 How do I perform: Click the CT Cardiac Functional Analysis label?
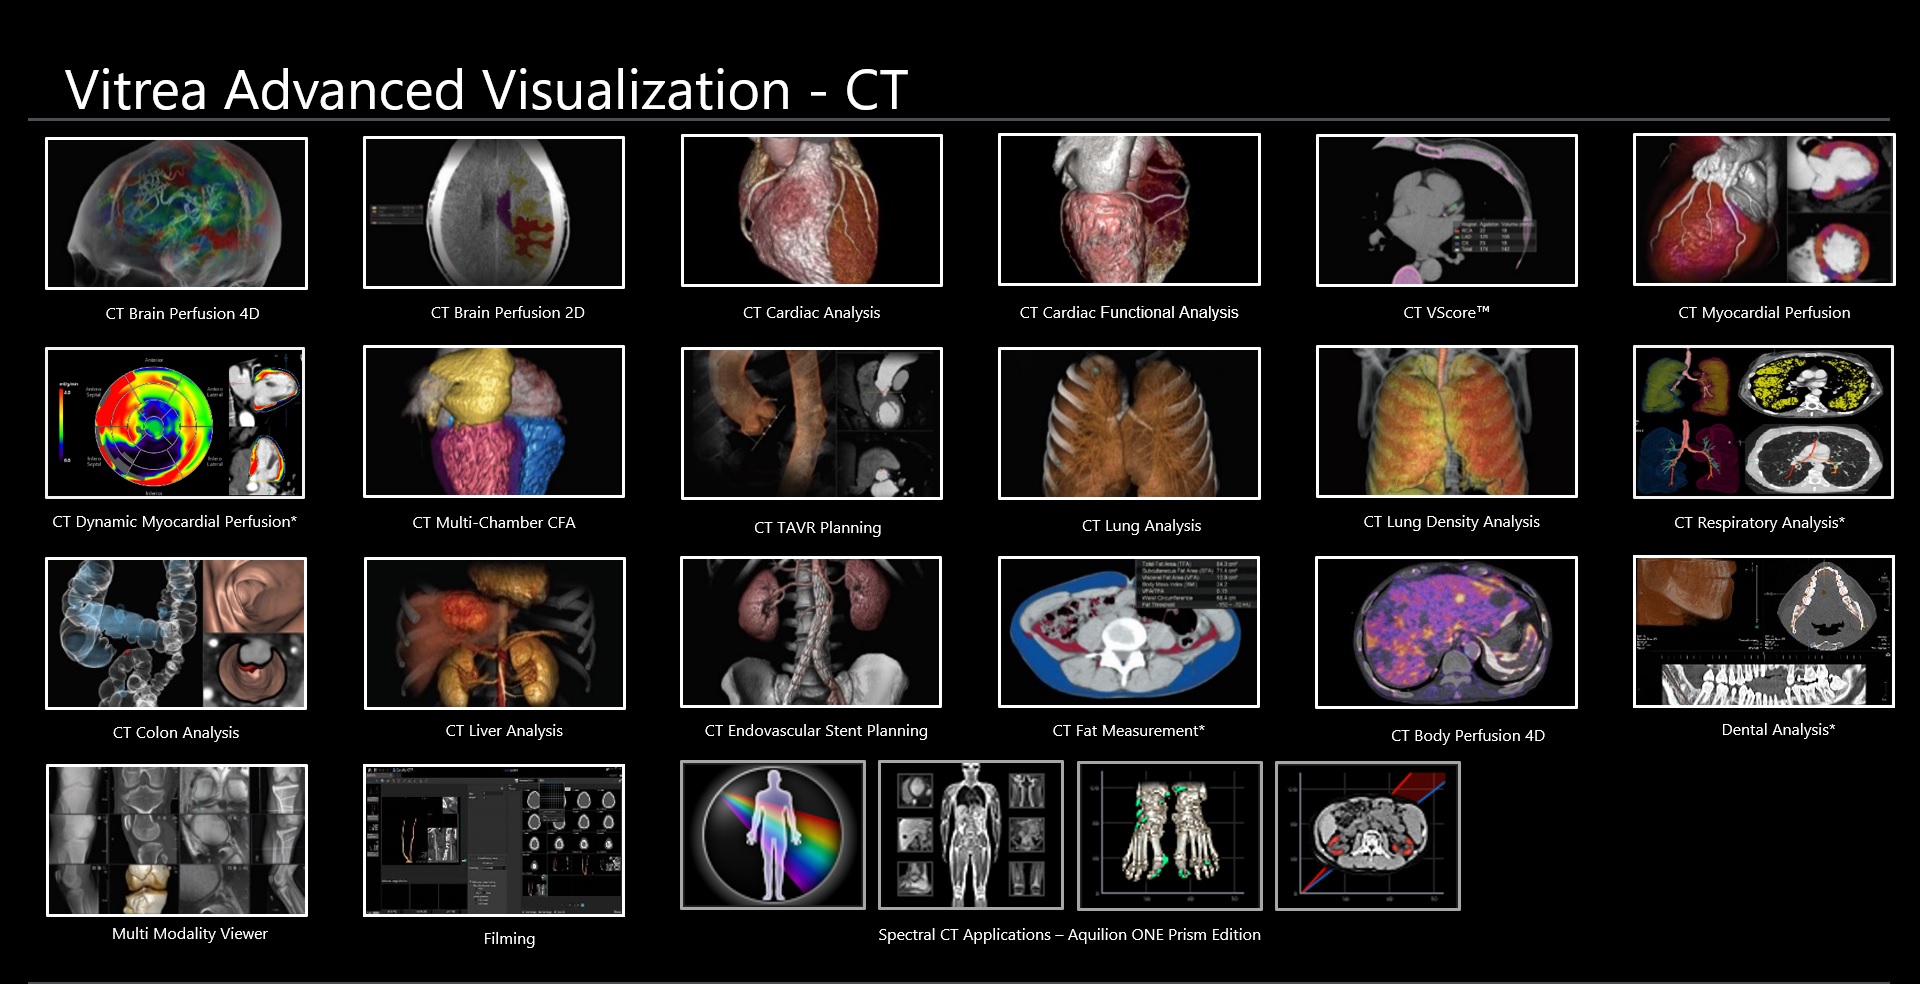(1128, 313)
